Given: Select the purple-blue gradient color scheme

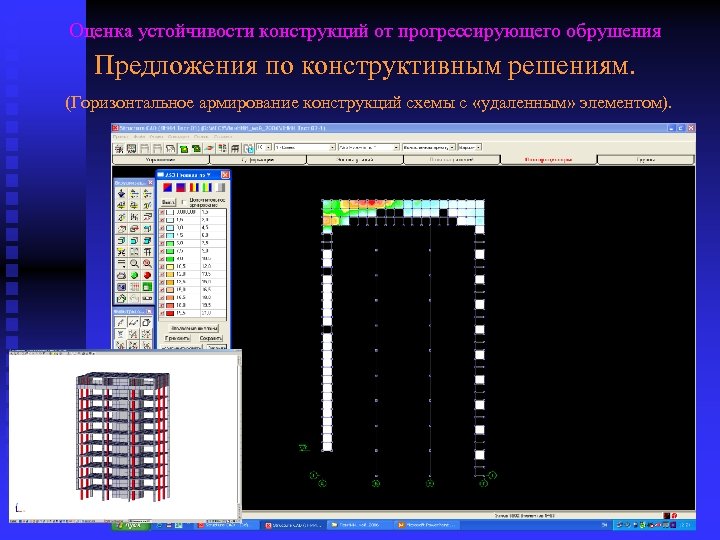Looking at the screenshot, I should [180, 187].
